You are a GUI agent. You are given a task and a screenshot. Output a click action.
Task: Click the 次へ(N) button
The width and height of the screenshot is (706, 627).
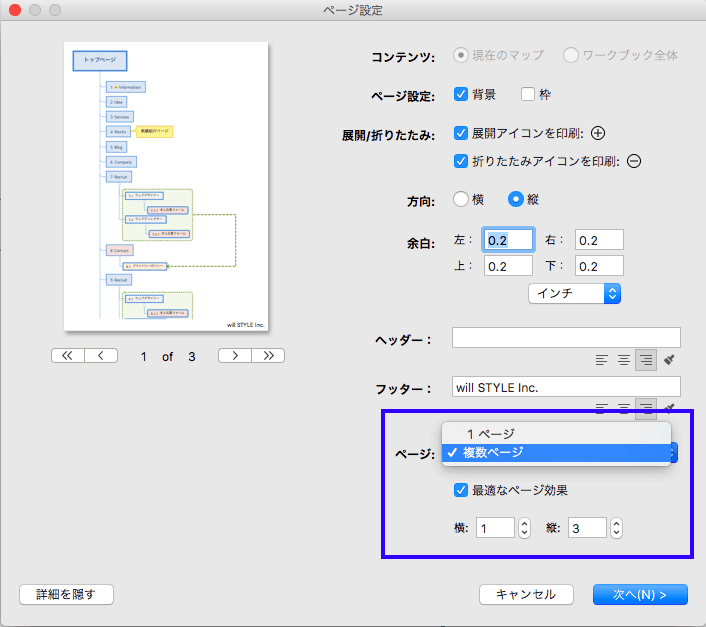click(640, 595)
